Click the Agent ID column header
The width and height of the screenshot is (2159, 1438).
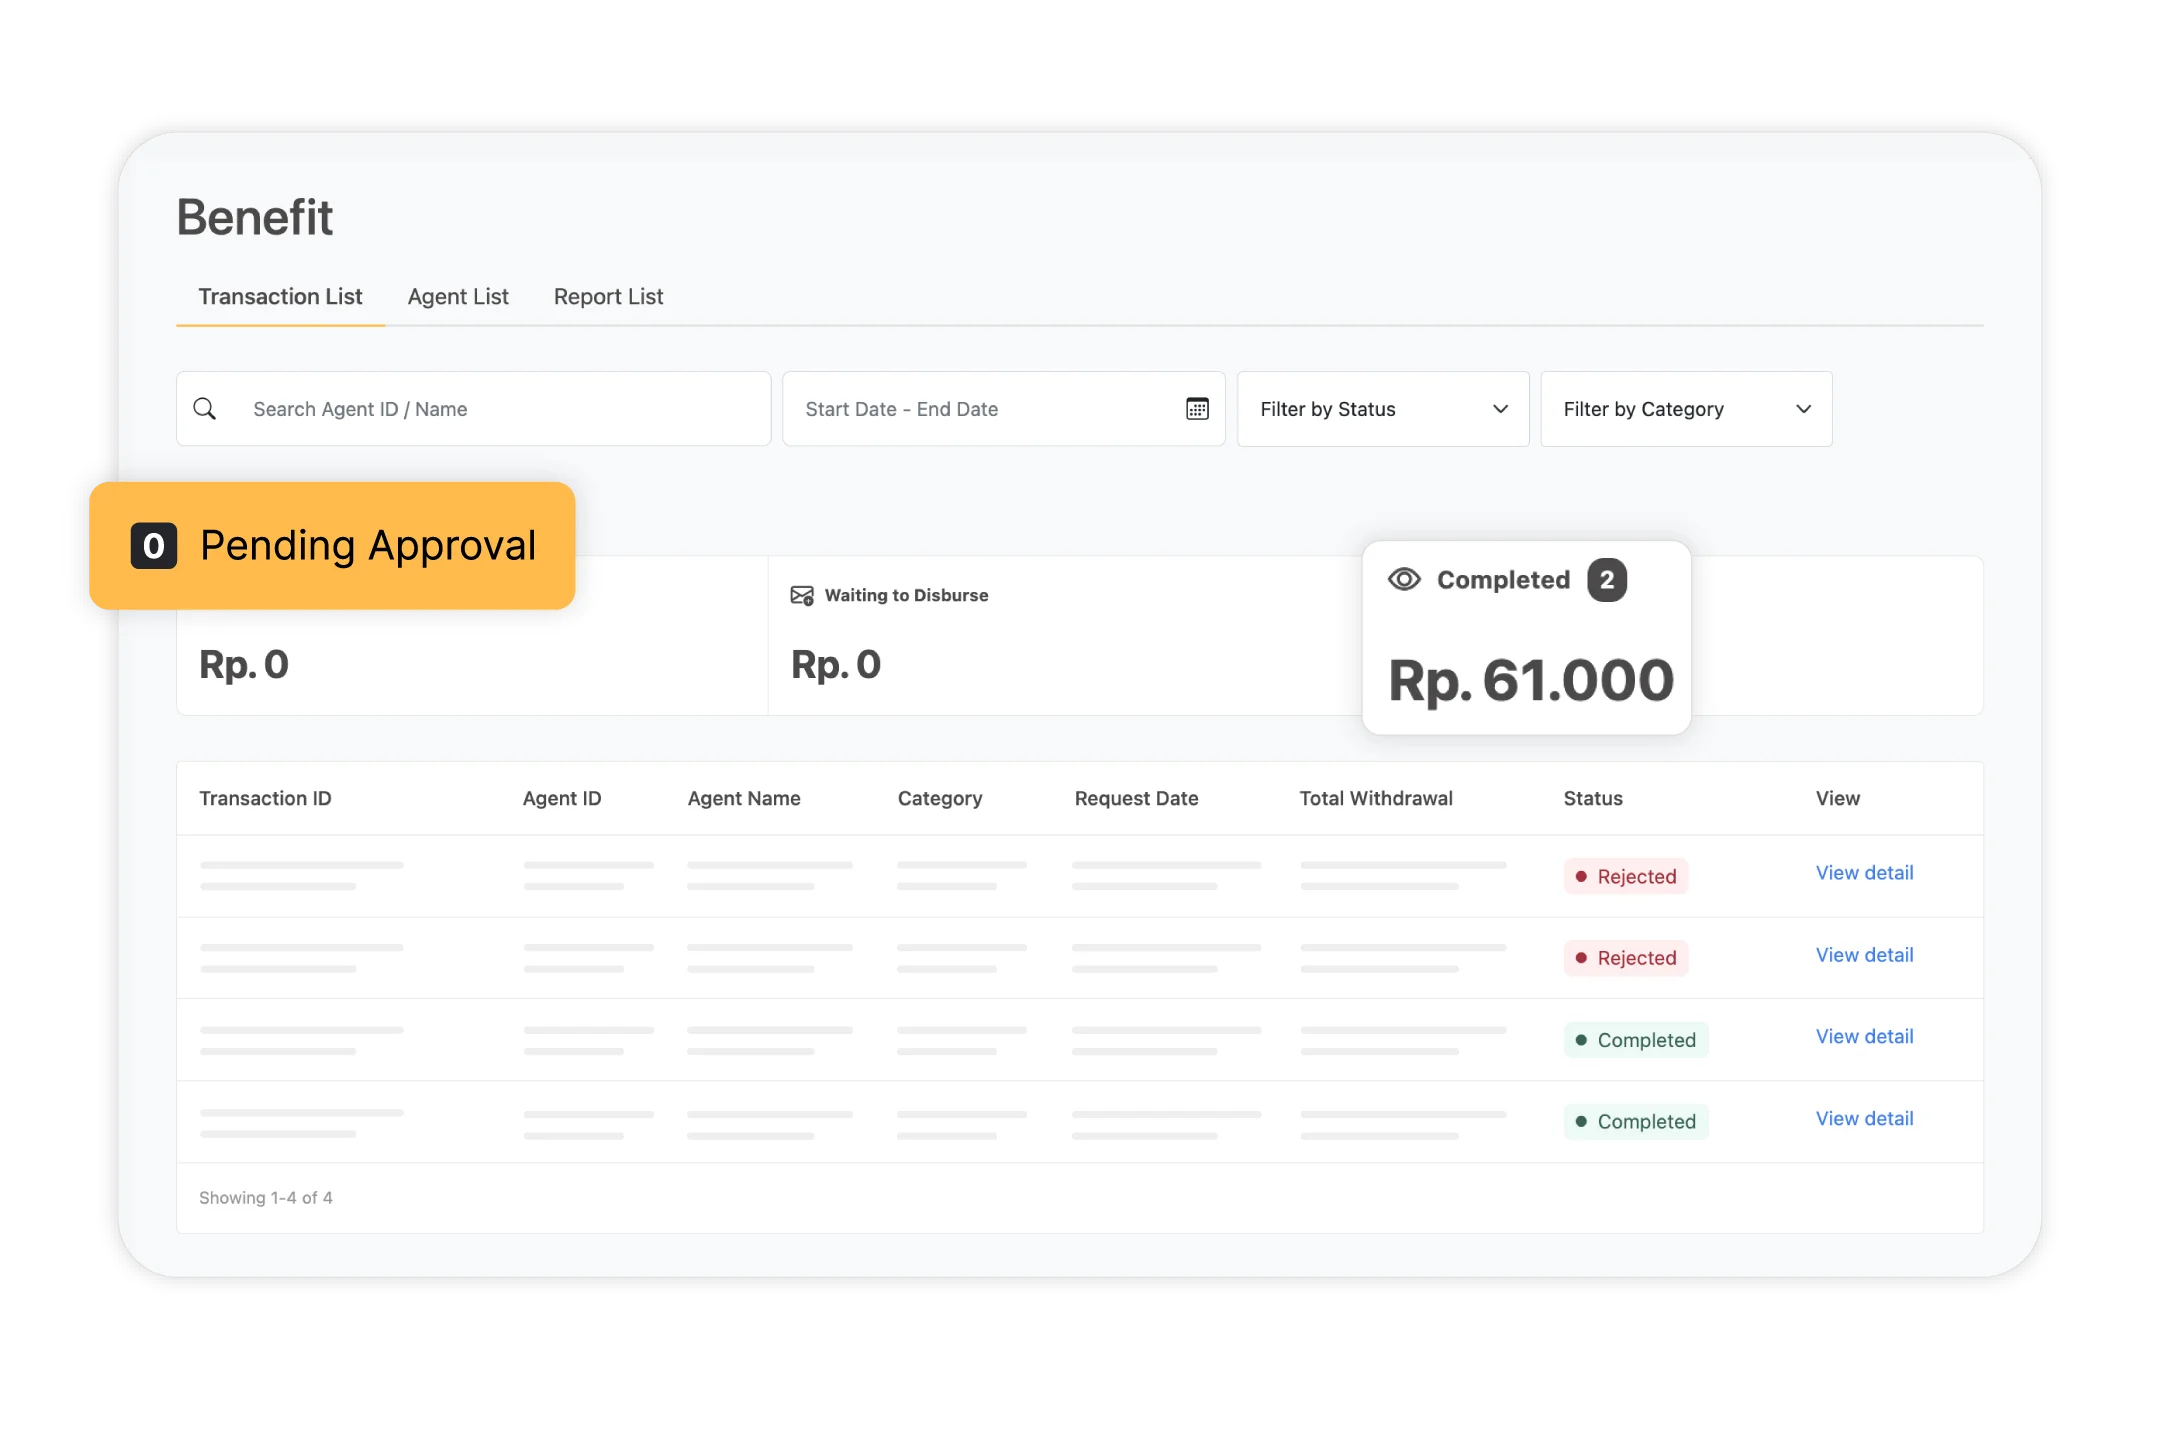(562, 798)
